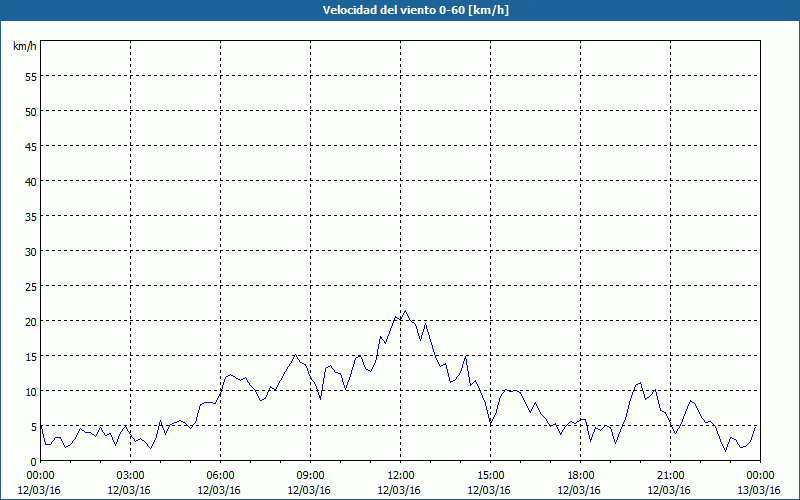Select the "12/03/16" date under 18:00

pos(579,490)
